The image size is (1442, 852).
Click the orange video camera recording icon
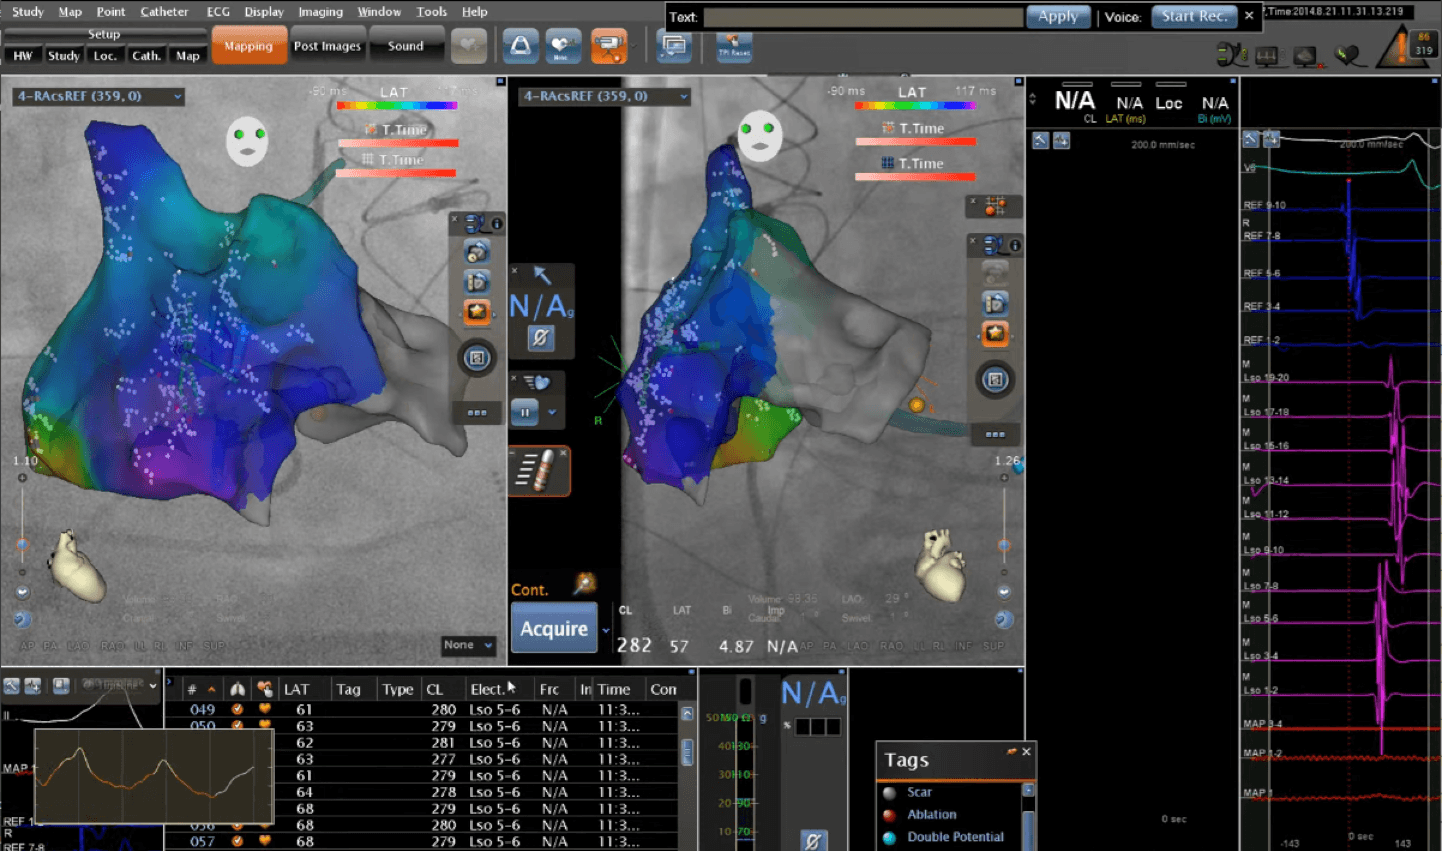(608, 46)
